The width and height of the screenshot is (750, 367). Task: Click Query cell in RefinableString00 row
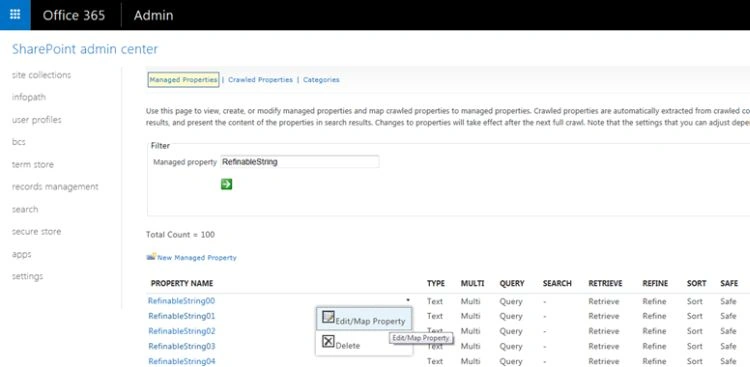click(x=511, y=301)
